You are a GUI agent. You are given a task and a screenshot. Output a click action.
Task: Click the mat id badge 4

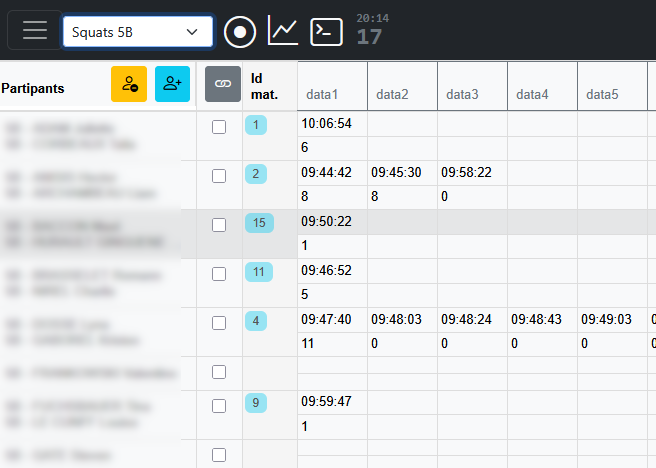click(x=256, y=321)
